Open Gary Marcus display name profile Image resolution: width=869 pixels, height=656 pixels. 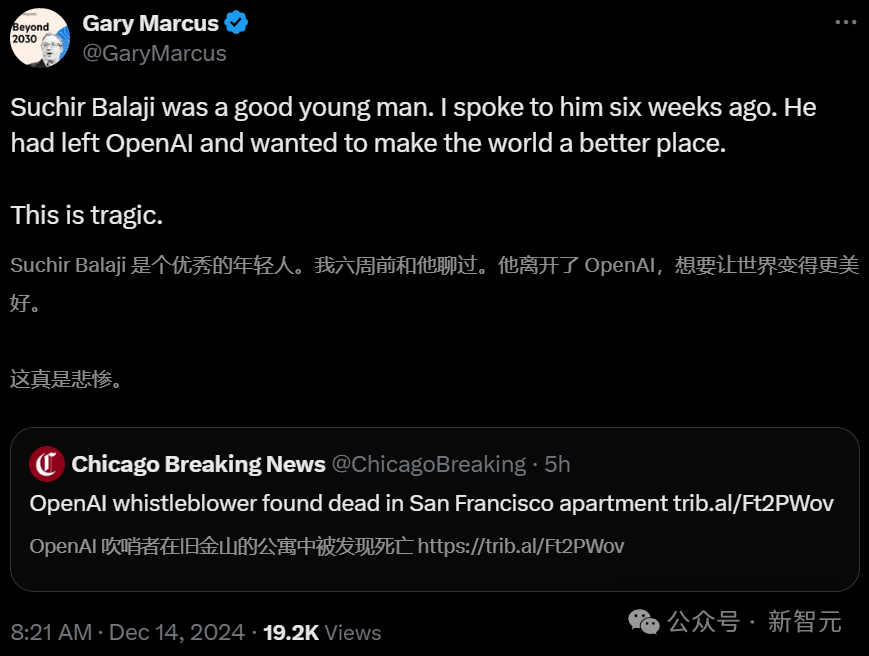152,23
